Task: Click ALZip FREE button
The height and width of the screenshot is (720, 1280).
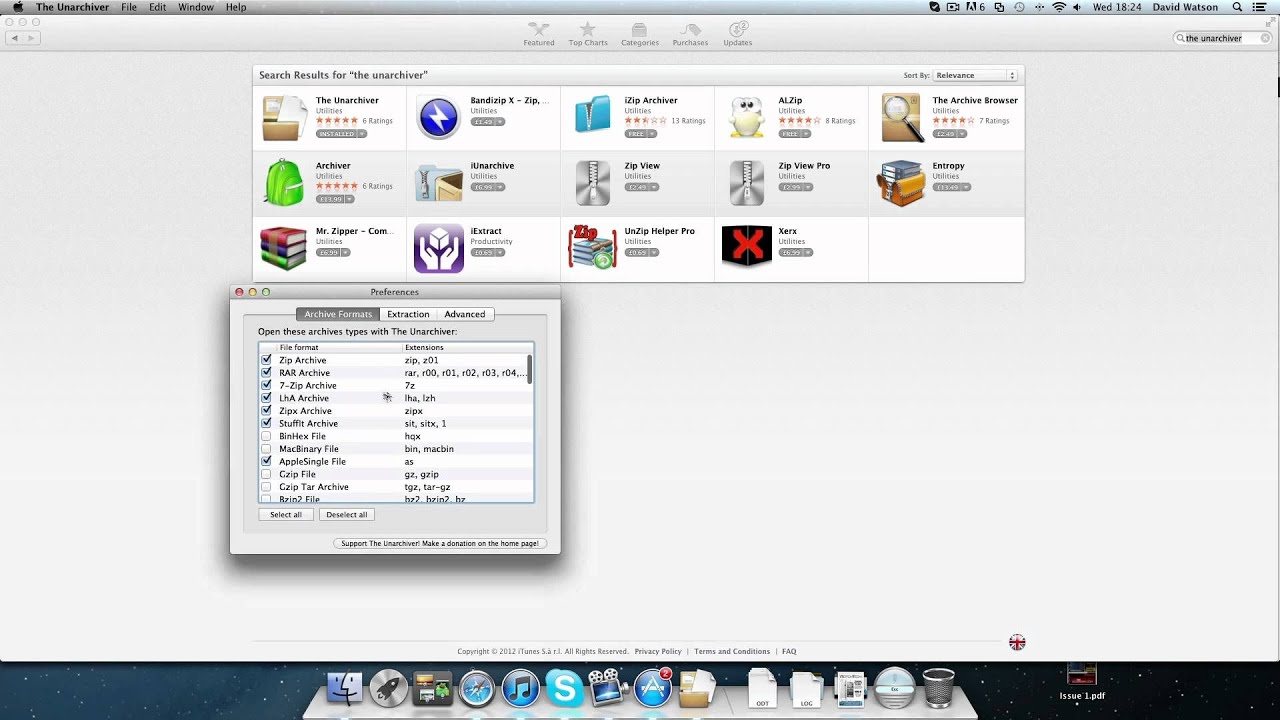Action: pyautogui.click(x=793, y=134)
